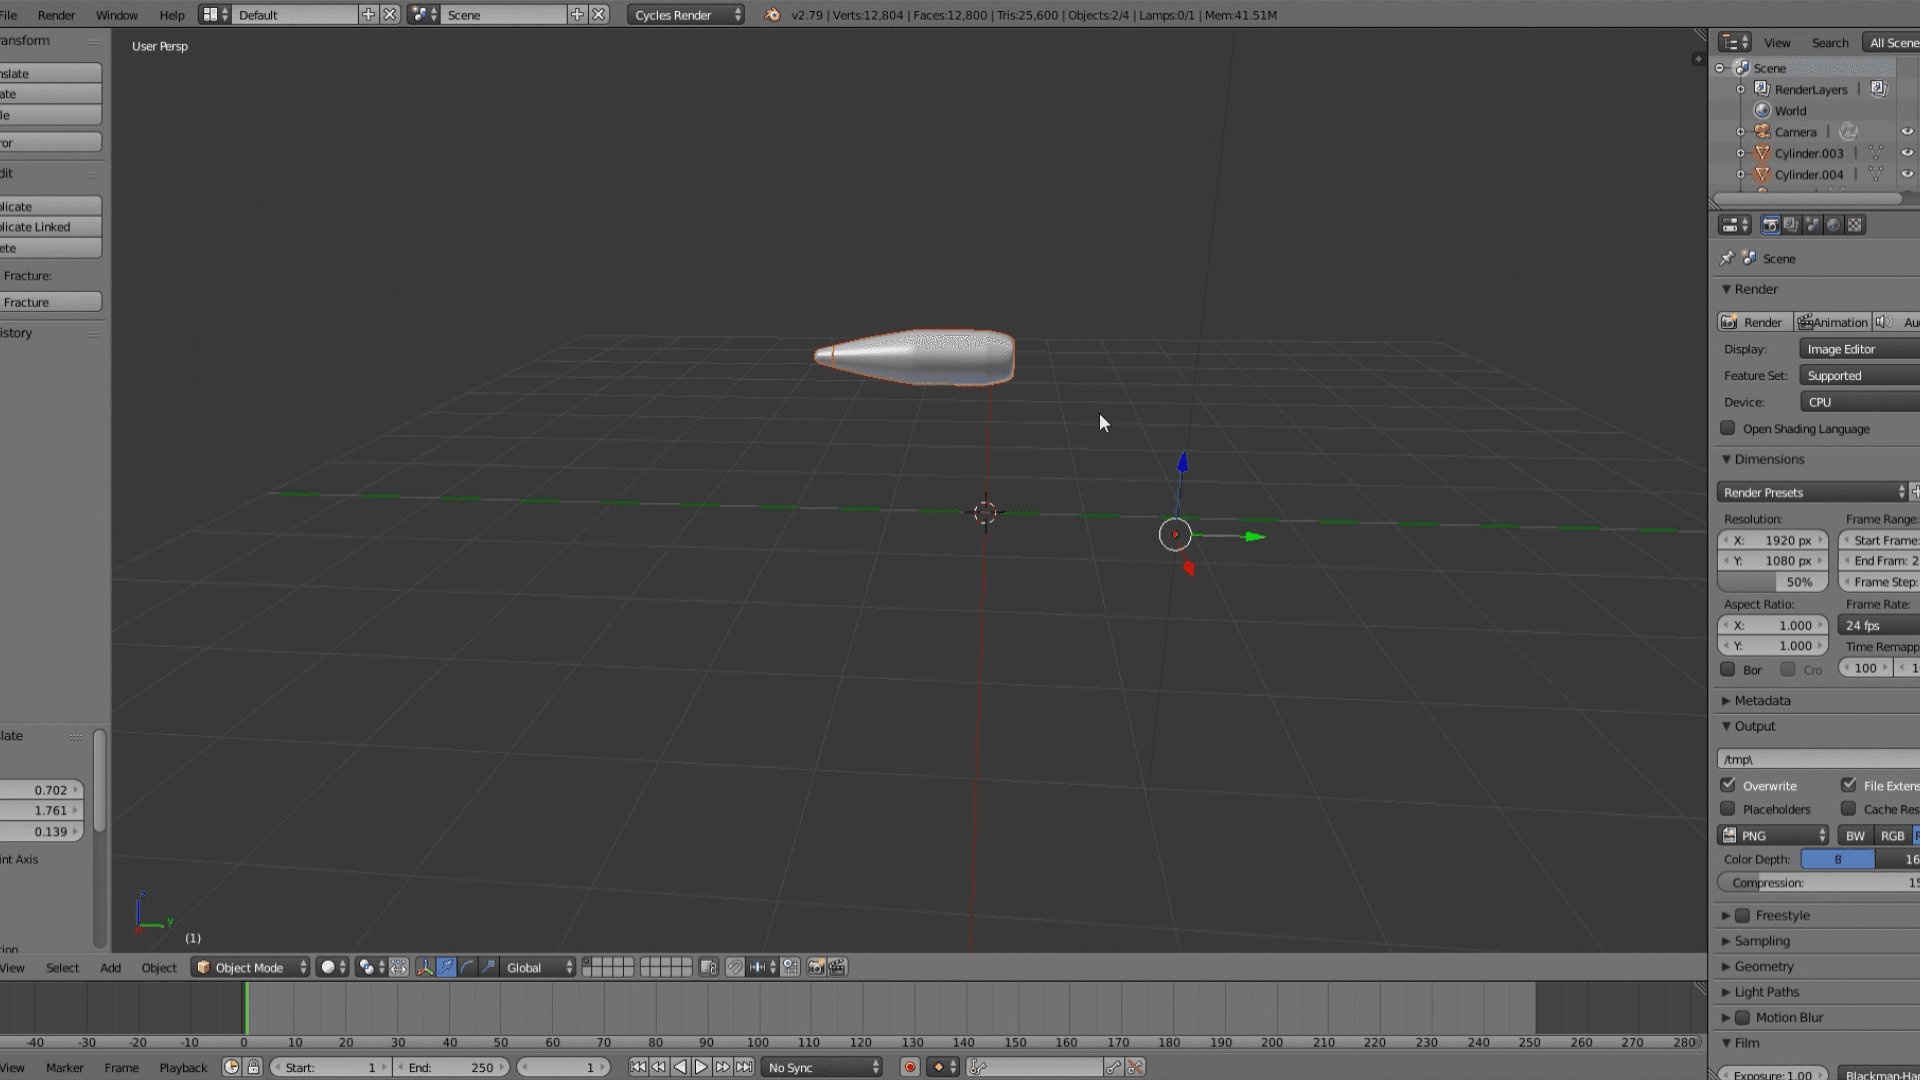1920x1080 pixels.
Task: Open the Global transform orientation dropdown
Action: [538, 967]
